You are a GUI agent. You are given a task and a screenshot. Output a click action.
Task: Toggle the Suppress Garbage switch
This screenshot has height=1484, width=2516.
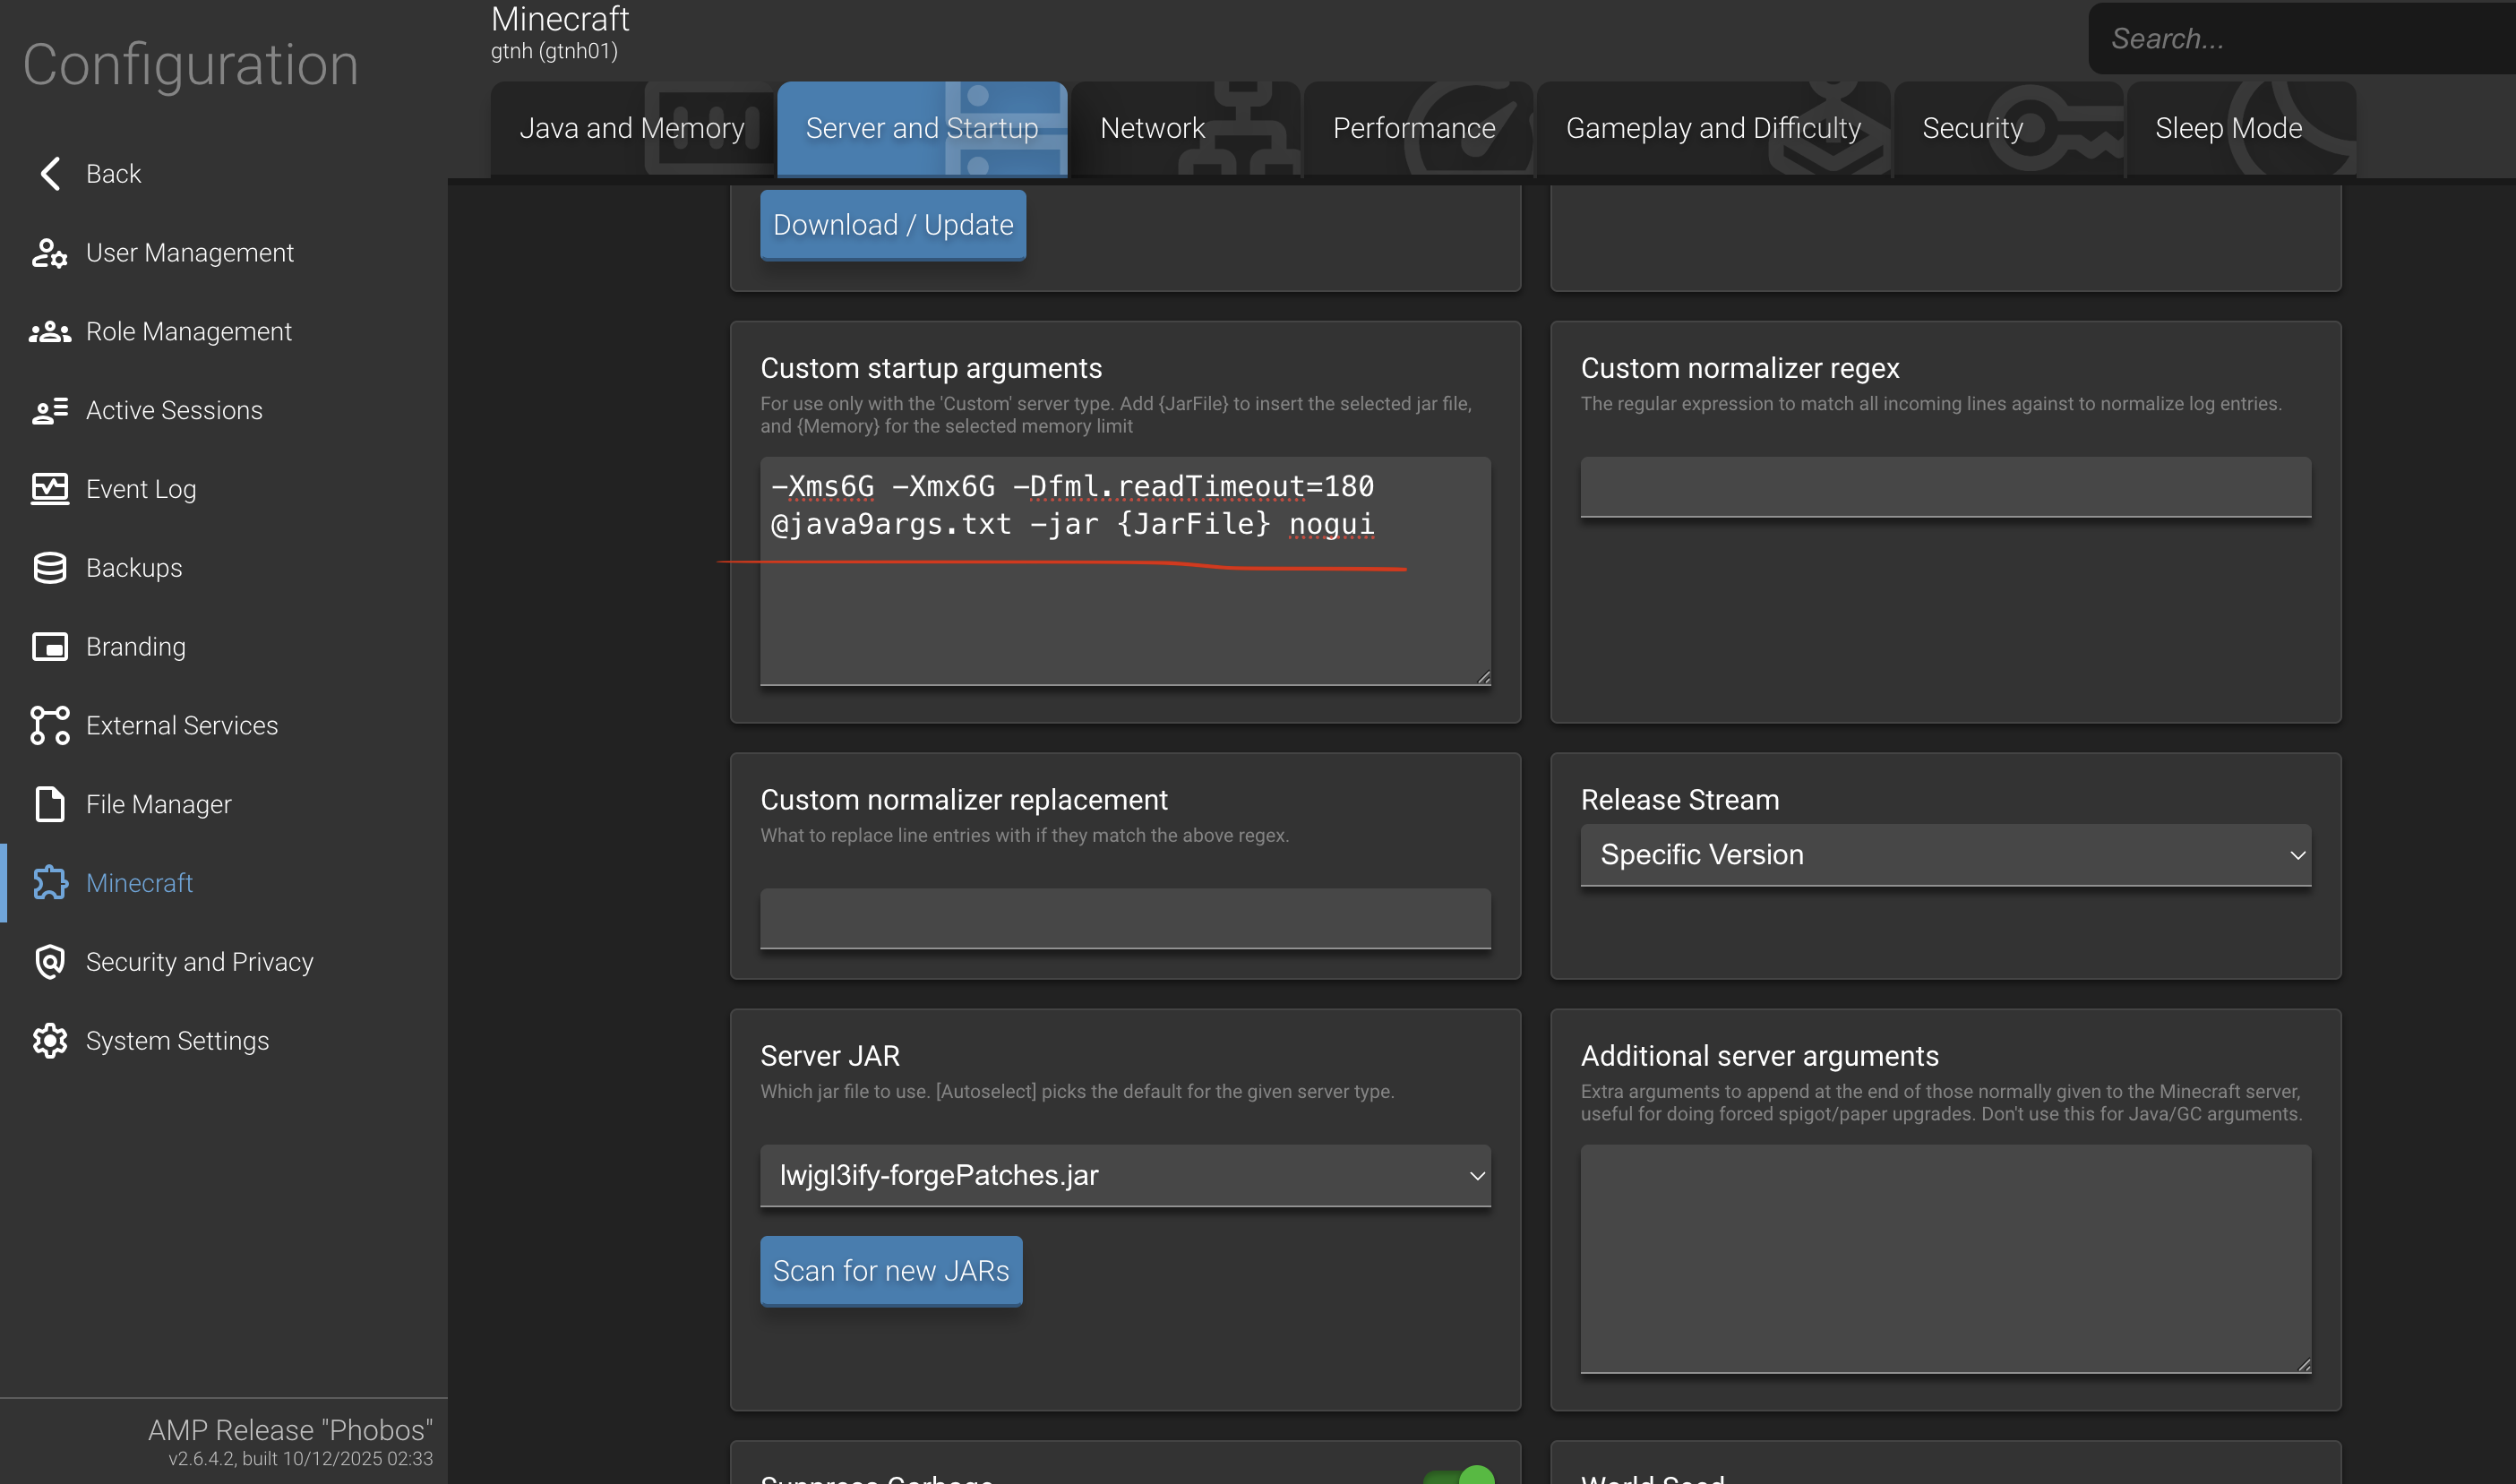1459,1476
